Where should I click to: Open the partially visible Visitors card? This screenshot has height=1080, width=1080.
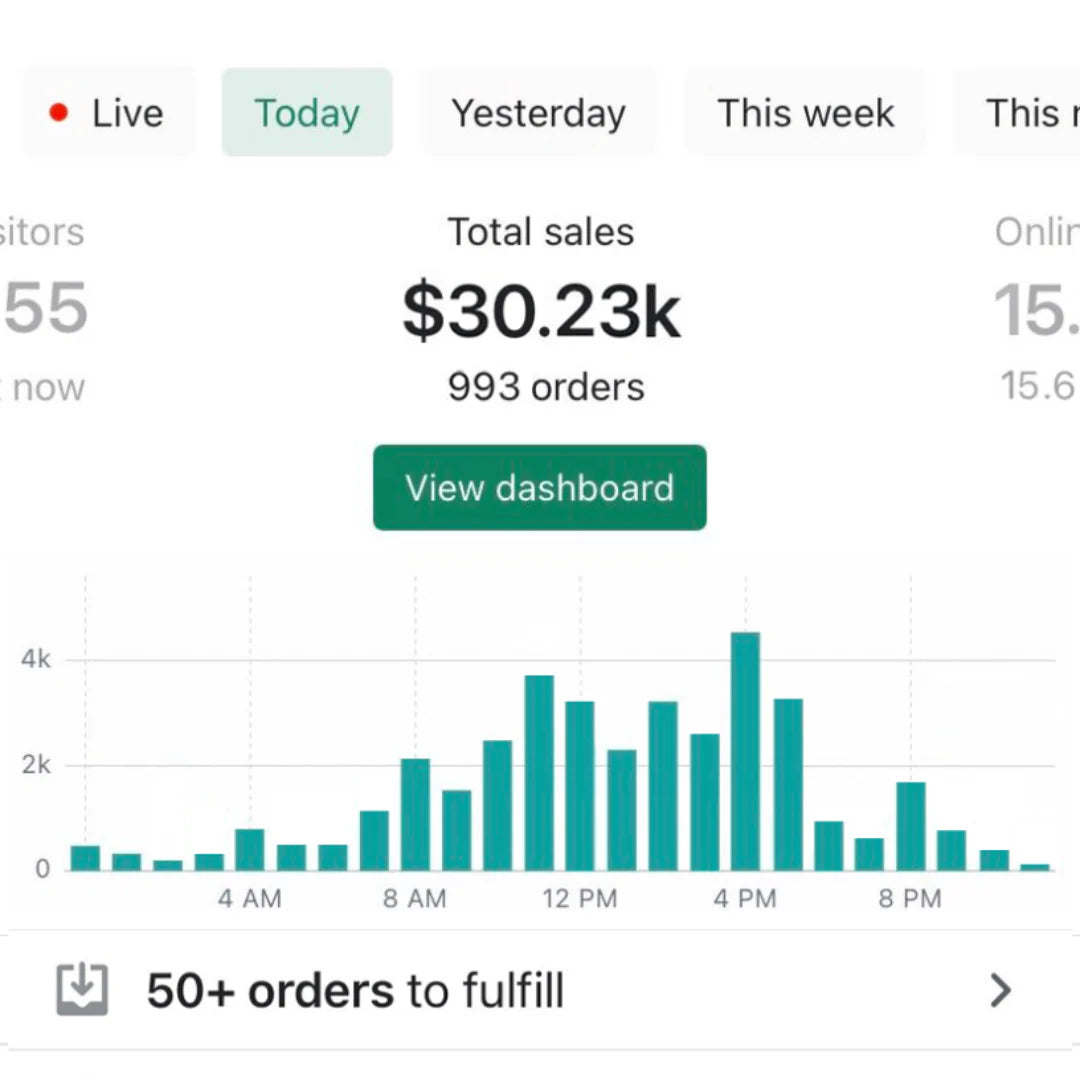coord(45,310)
